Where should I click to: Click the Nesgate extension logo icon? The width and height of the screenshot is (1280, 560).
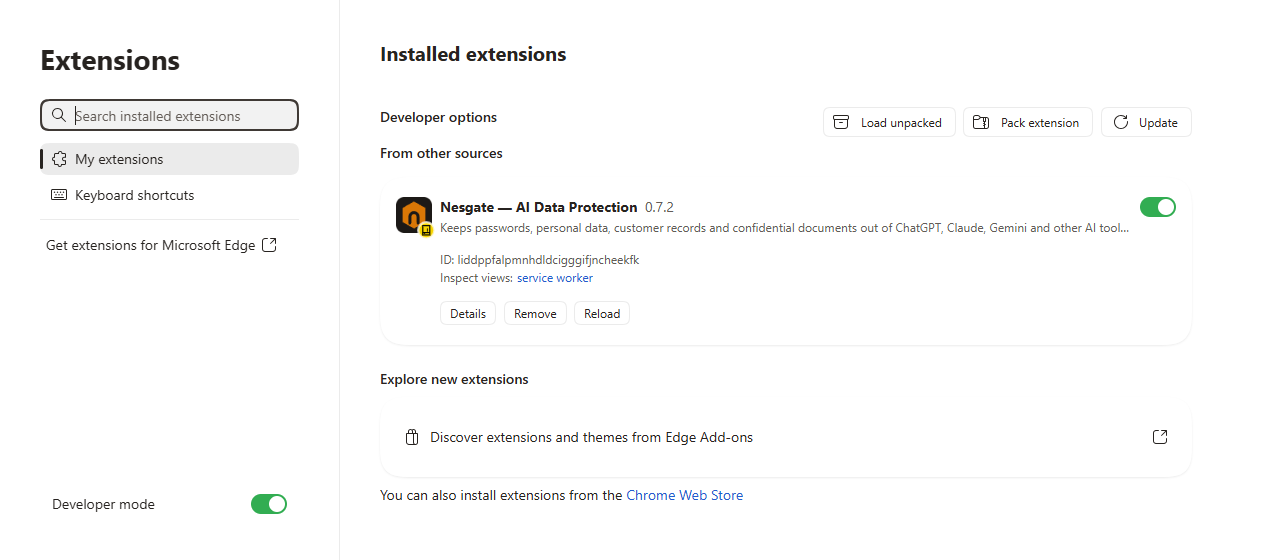(x=414, y=216)
